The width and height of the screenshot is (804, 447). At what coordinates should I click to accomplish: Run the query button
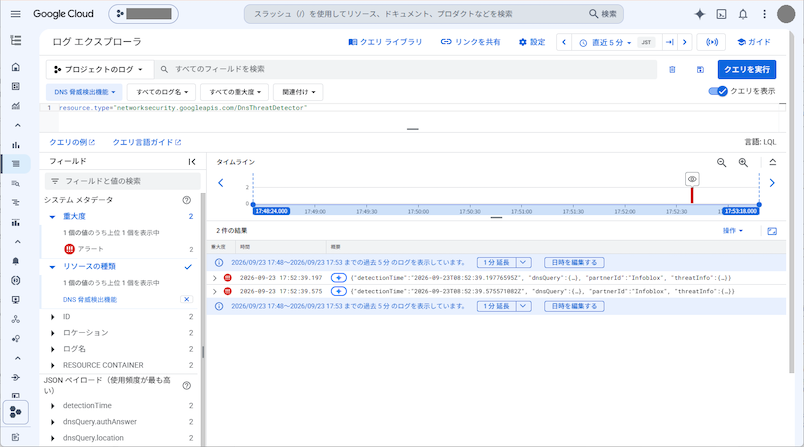(x=747, y=69)
